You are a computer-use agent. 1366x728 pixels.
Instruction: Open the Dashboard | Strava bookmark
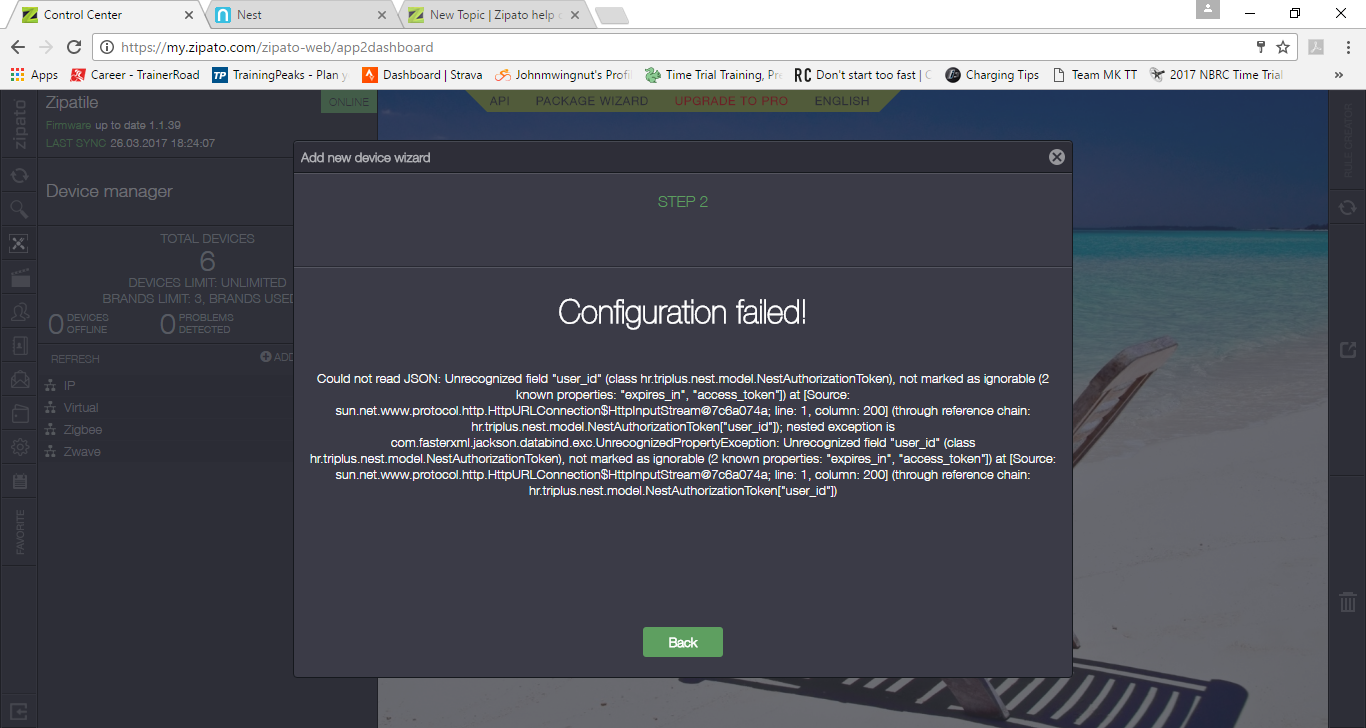pyautogui.click(x=422, y=75)
